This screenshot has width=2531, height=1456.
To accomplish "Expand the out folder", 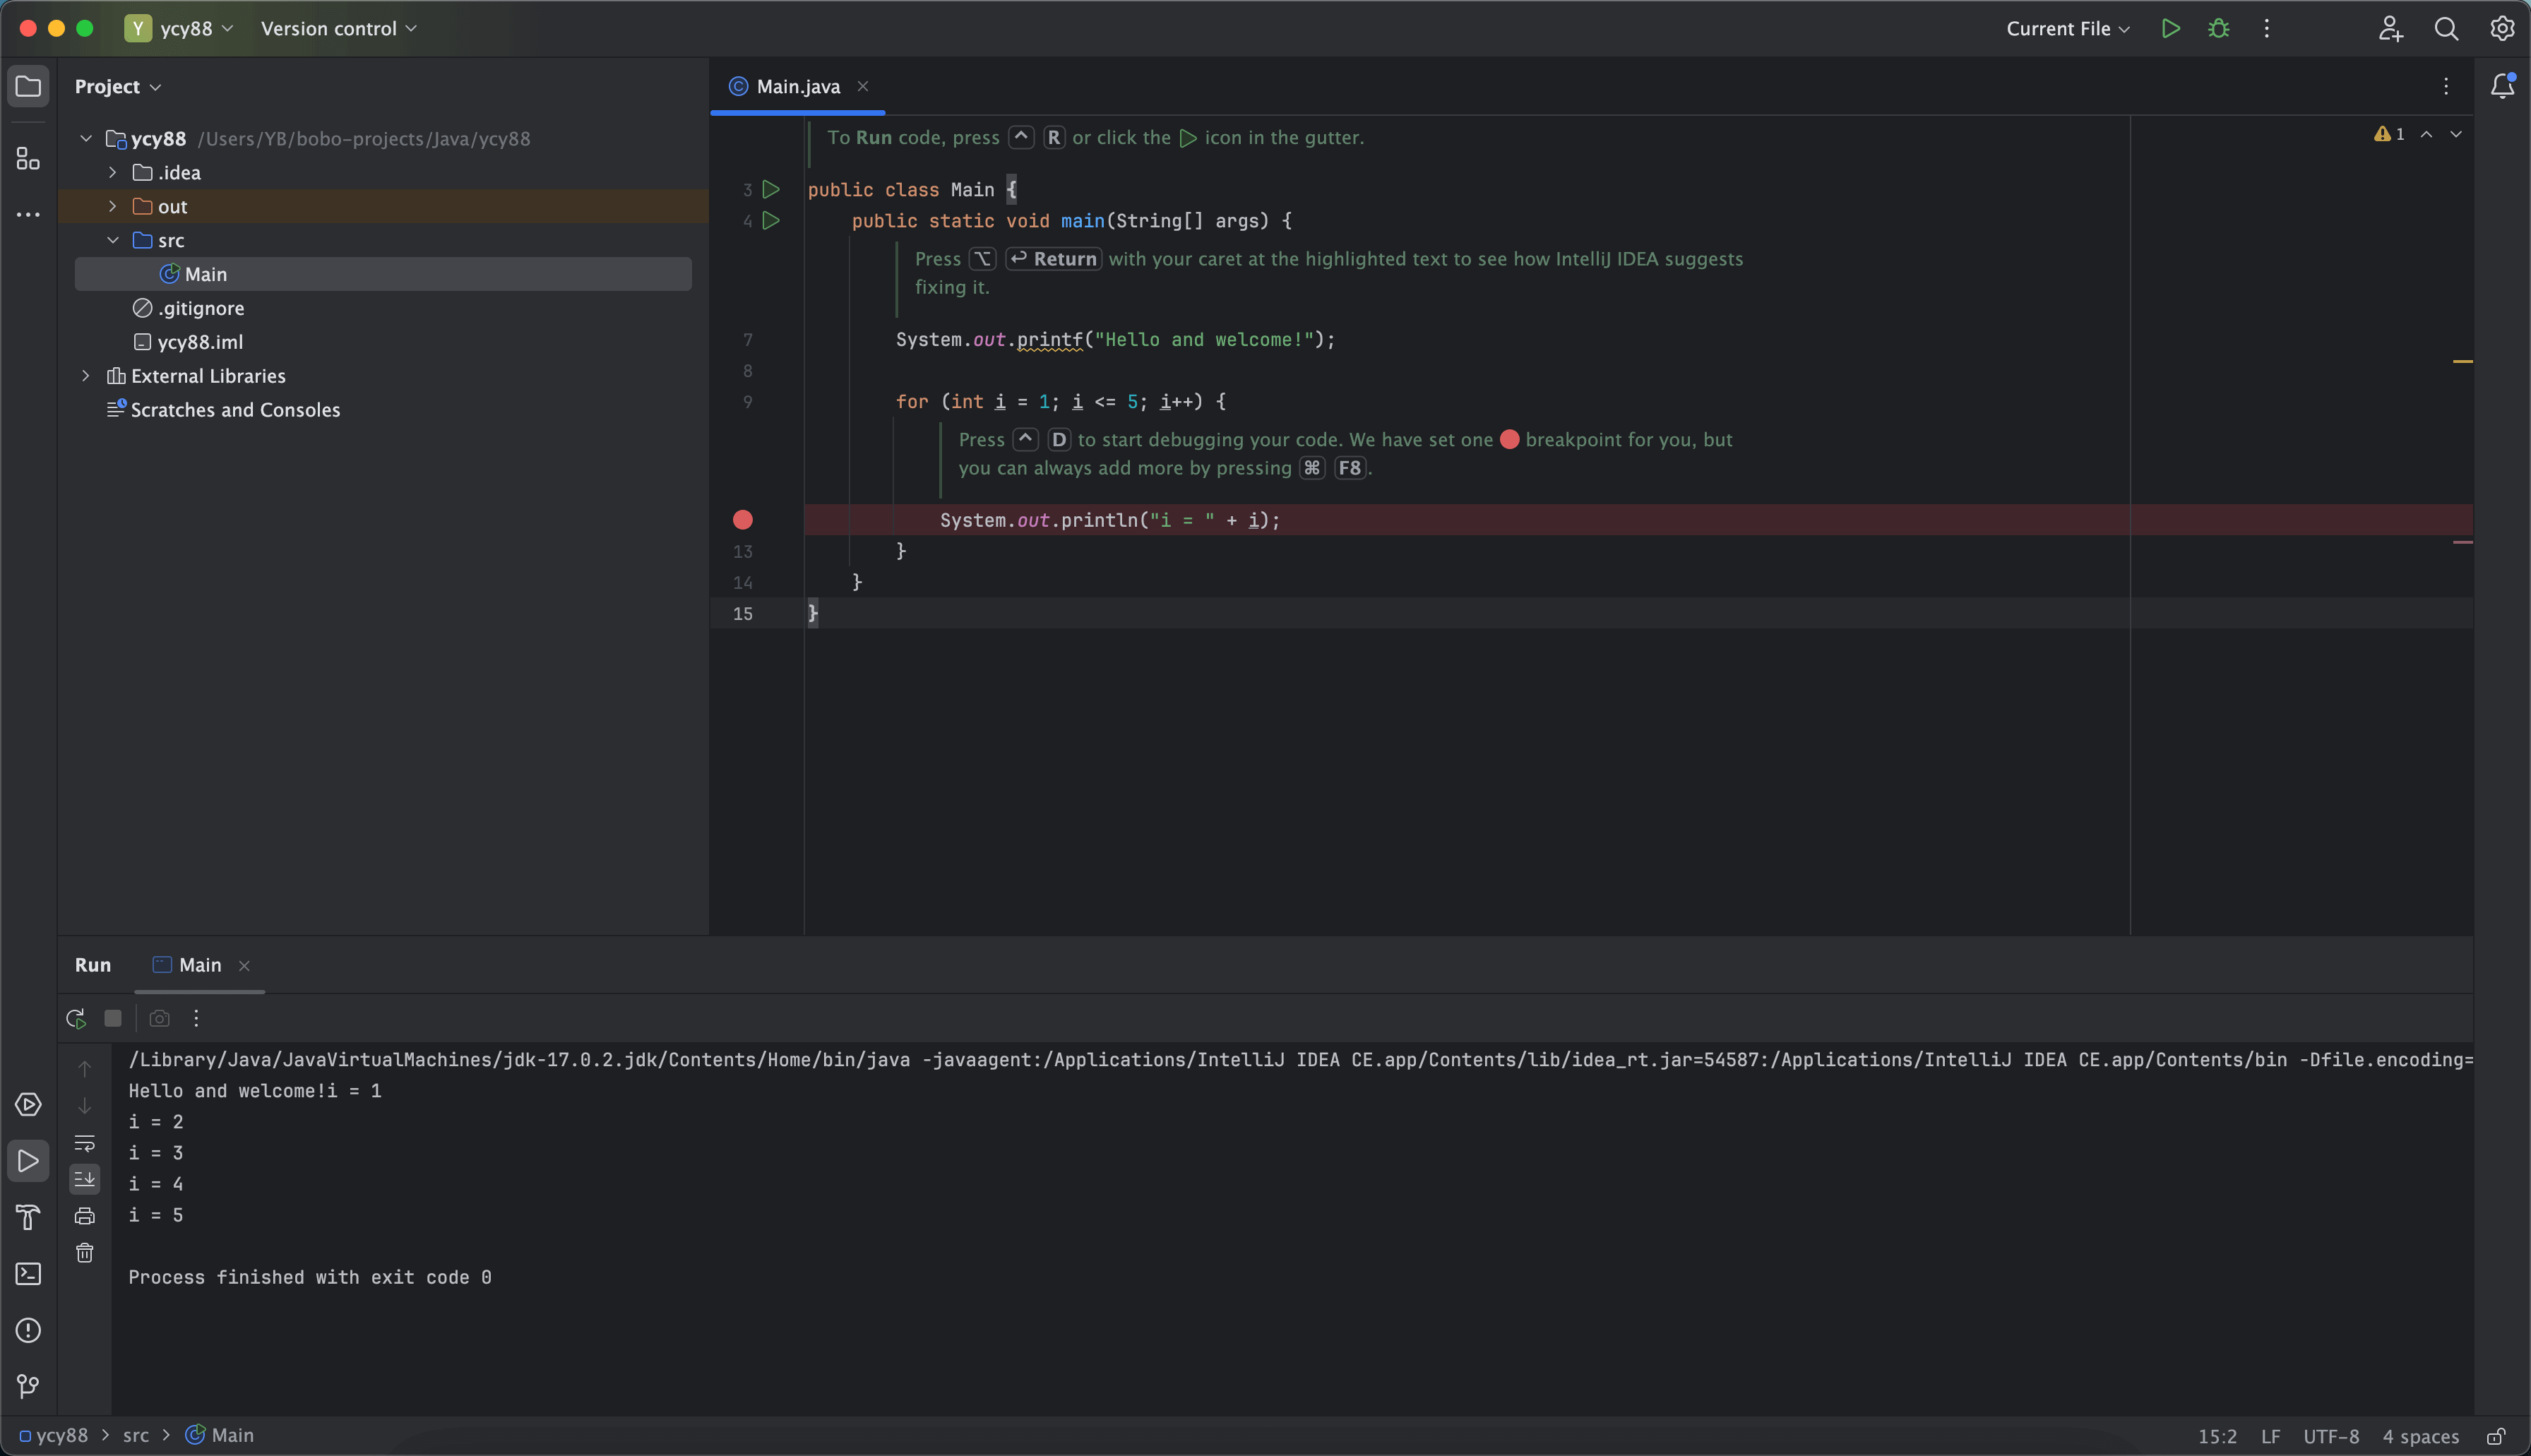I will coord(113,206).
